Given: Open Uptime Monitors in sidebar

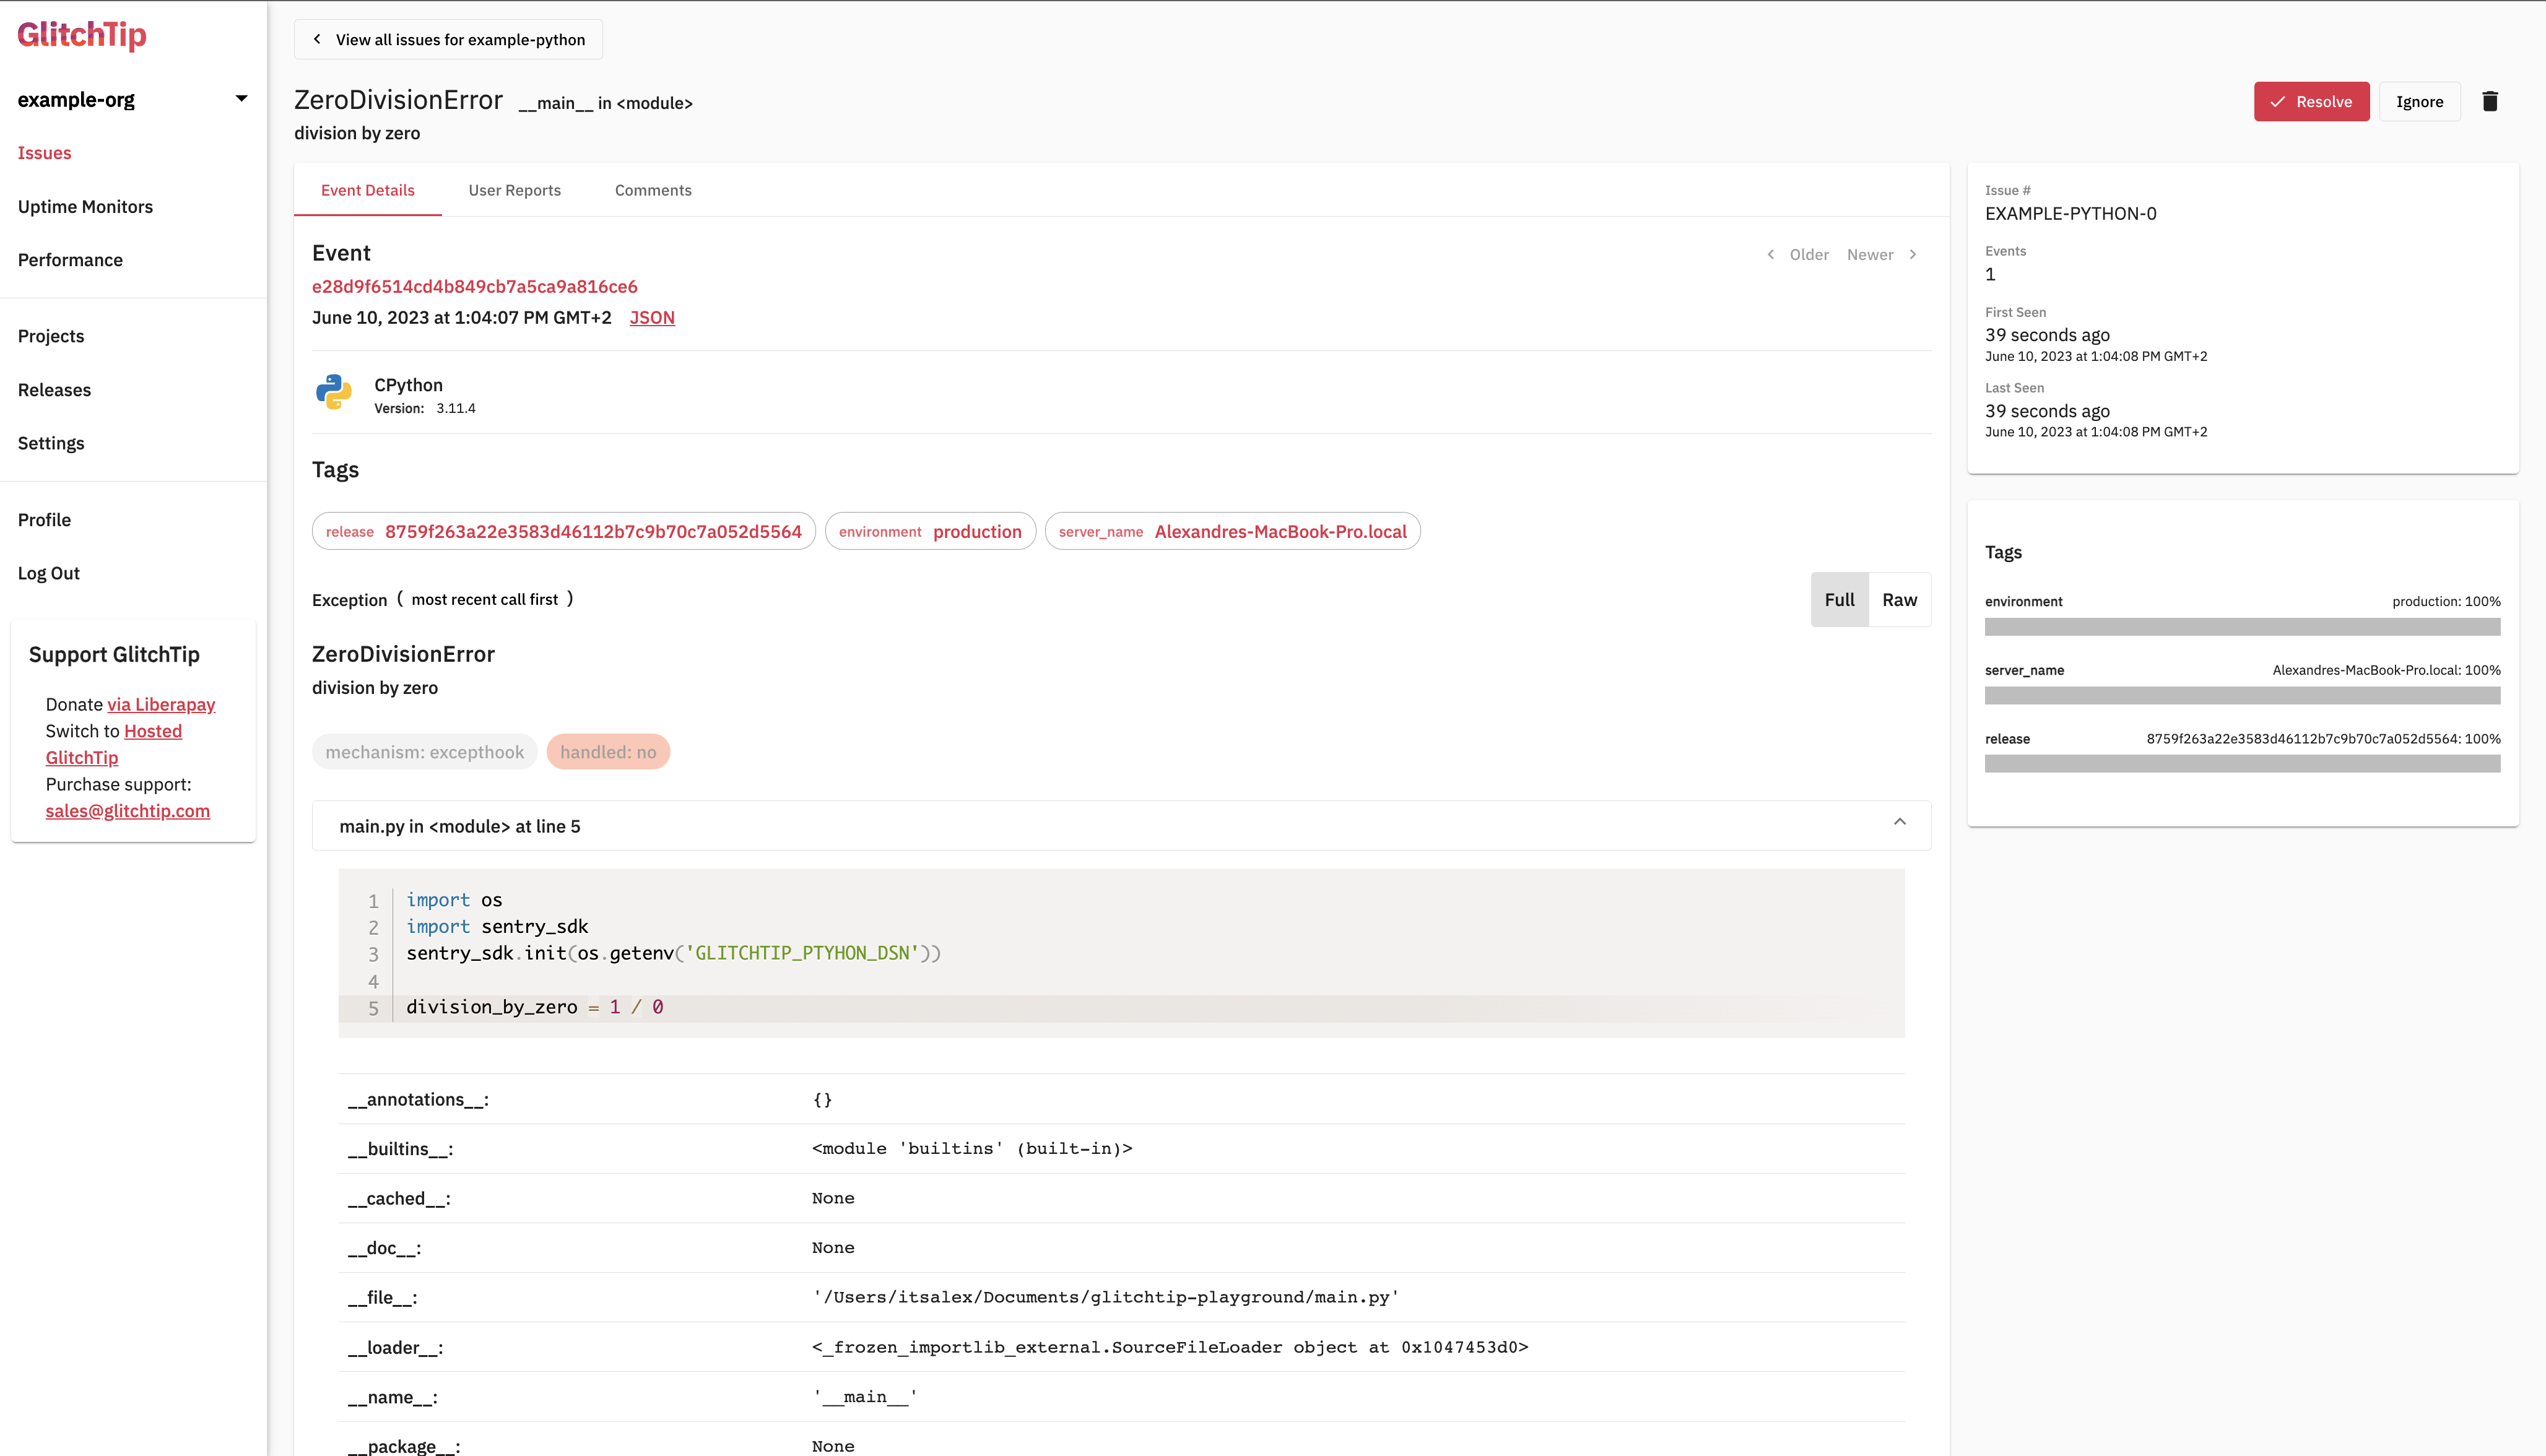Looking at the screenshot, I should point(85,206).
